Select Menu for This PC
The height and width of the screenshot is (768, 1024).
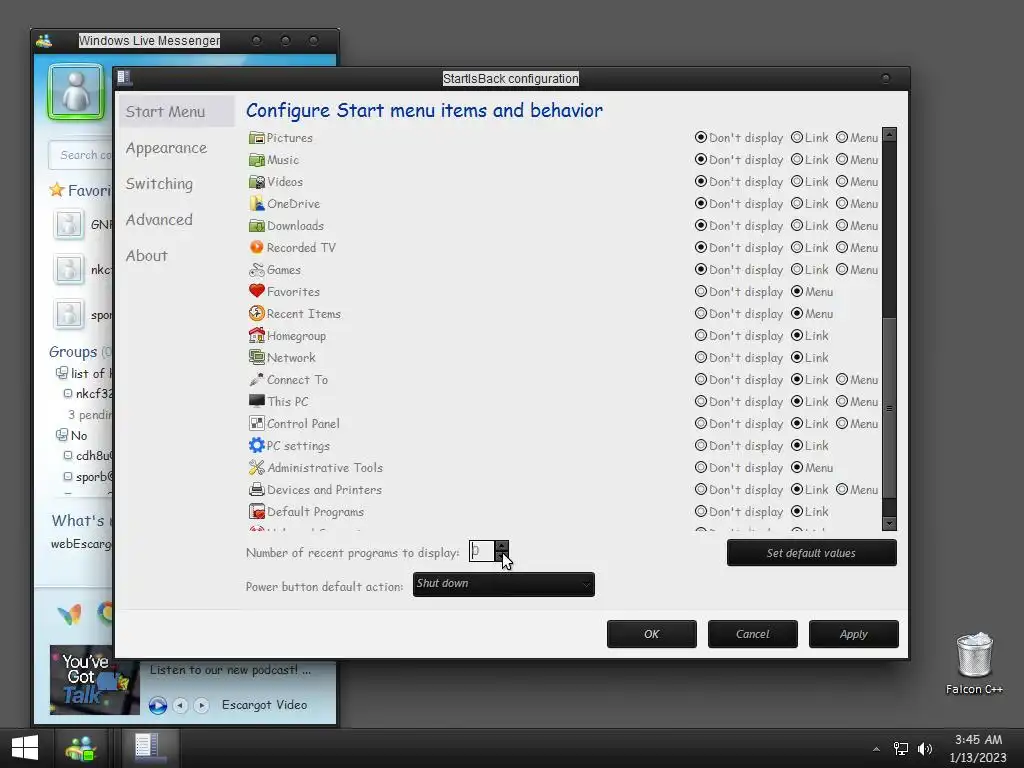tap(842, 402)
